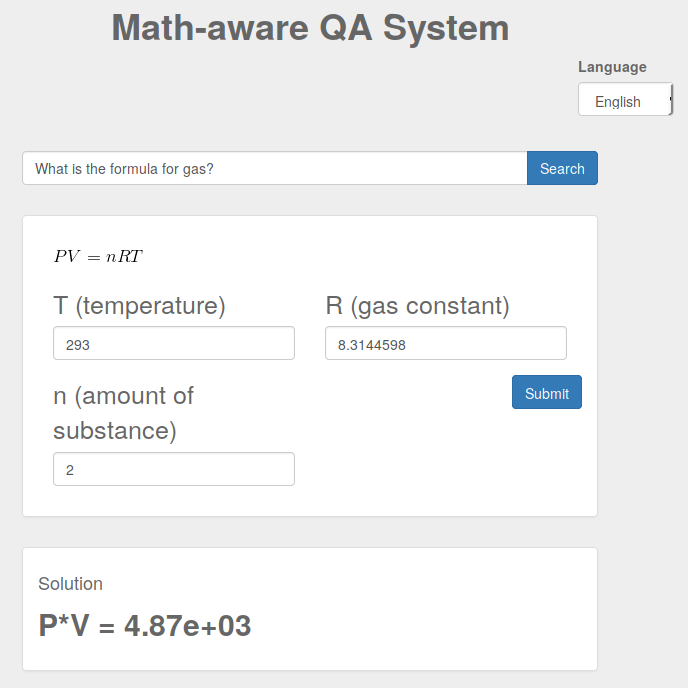This screenshot has height=688, width=688.
Task: Click the Solution heading
Action: pos(70,584)
